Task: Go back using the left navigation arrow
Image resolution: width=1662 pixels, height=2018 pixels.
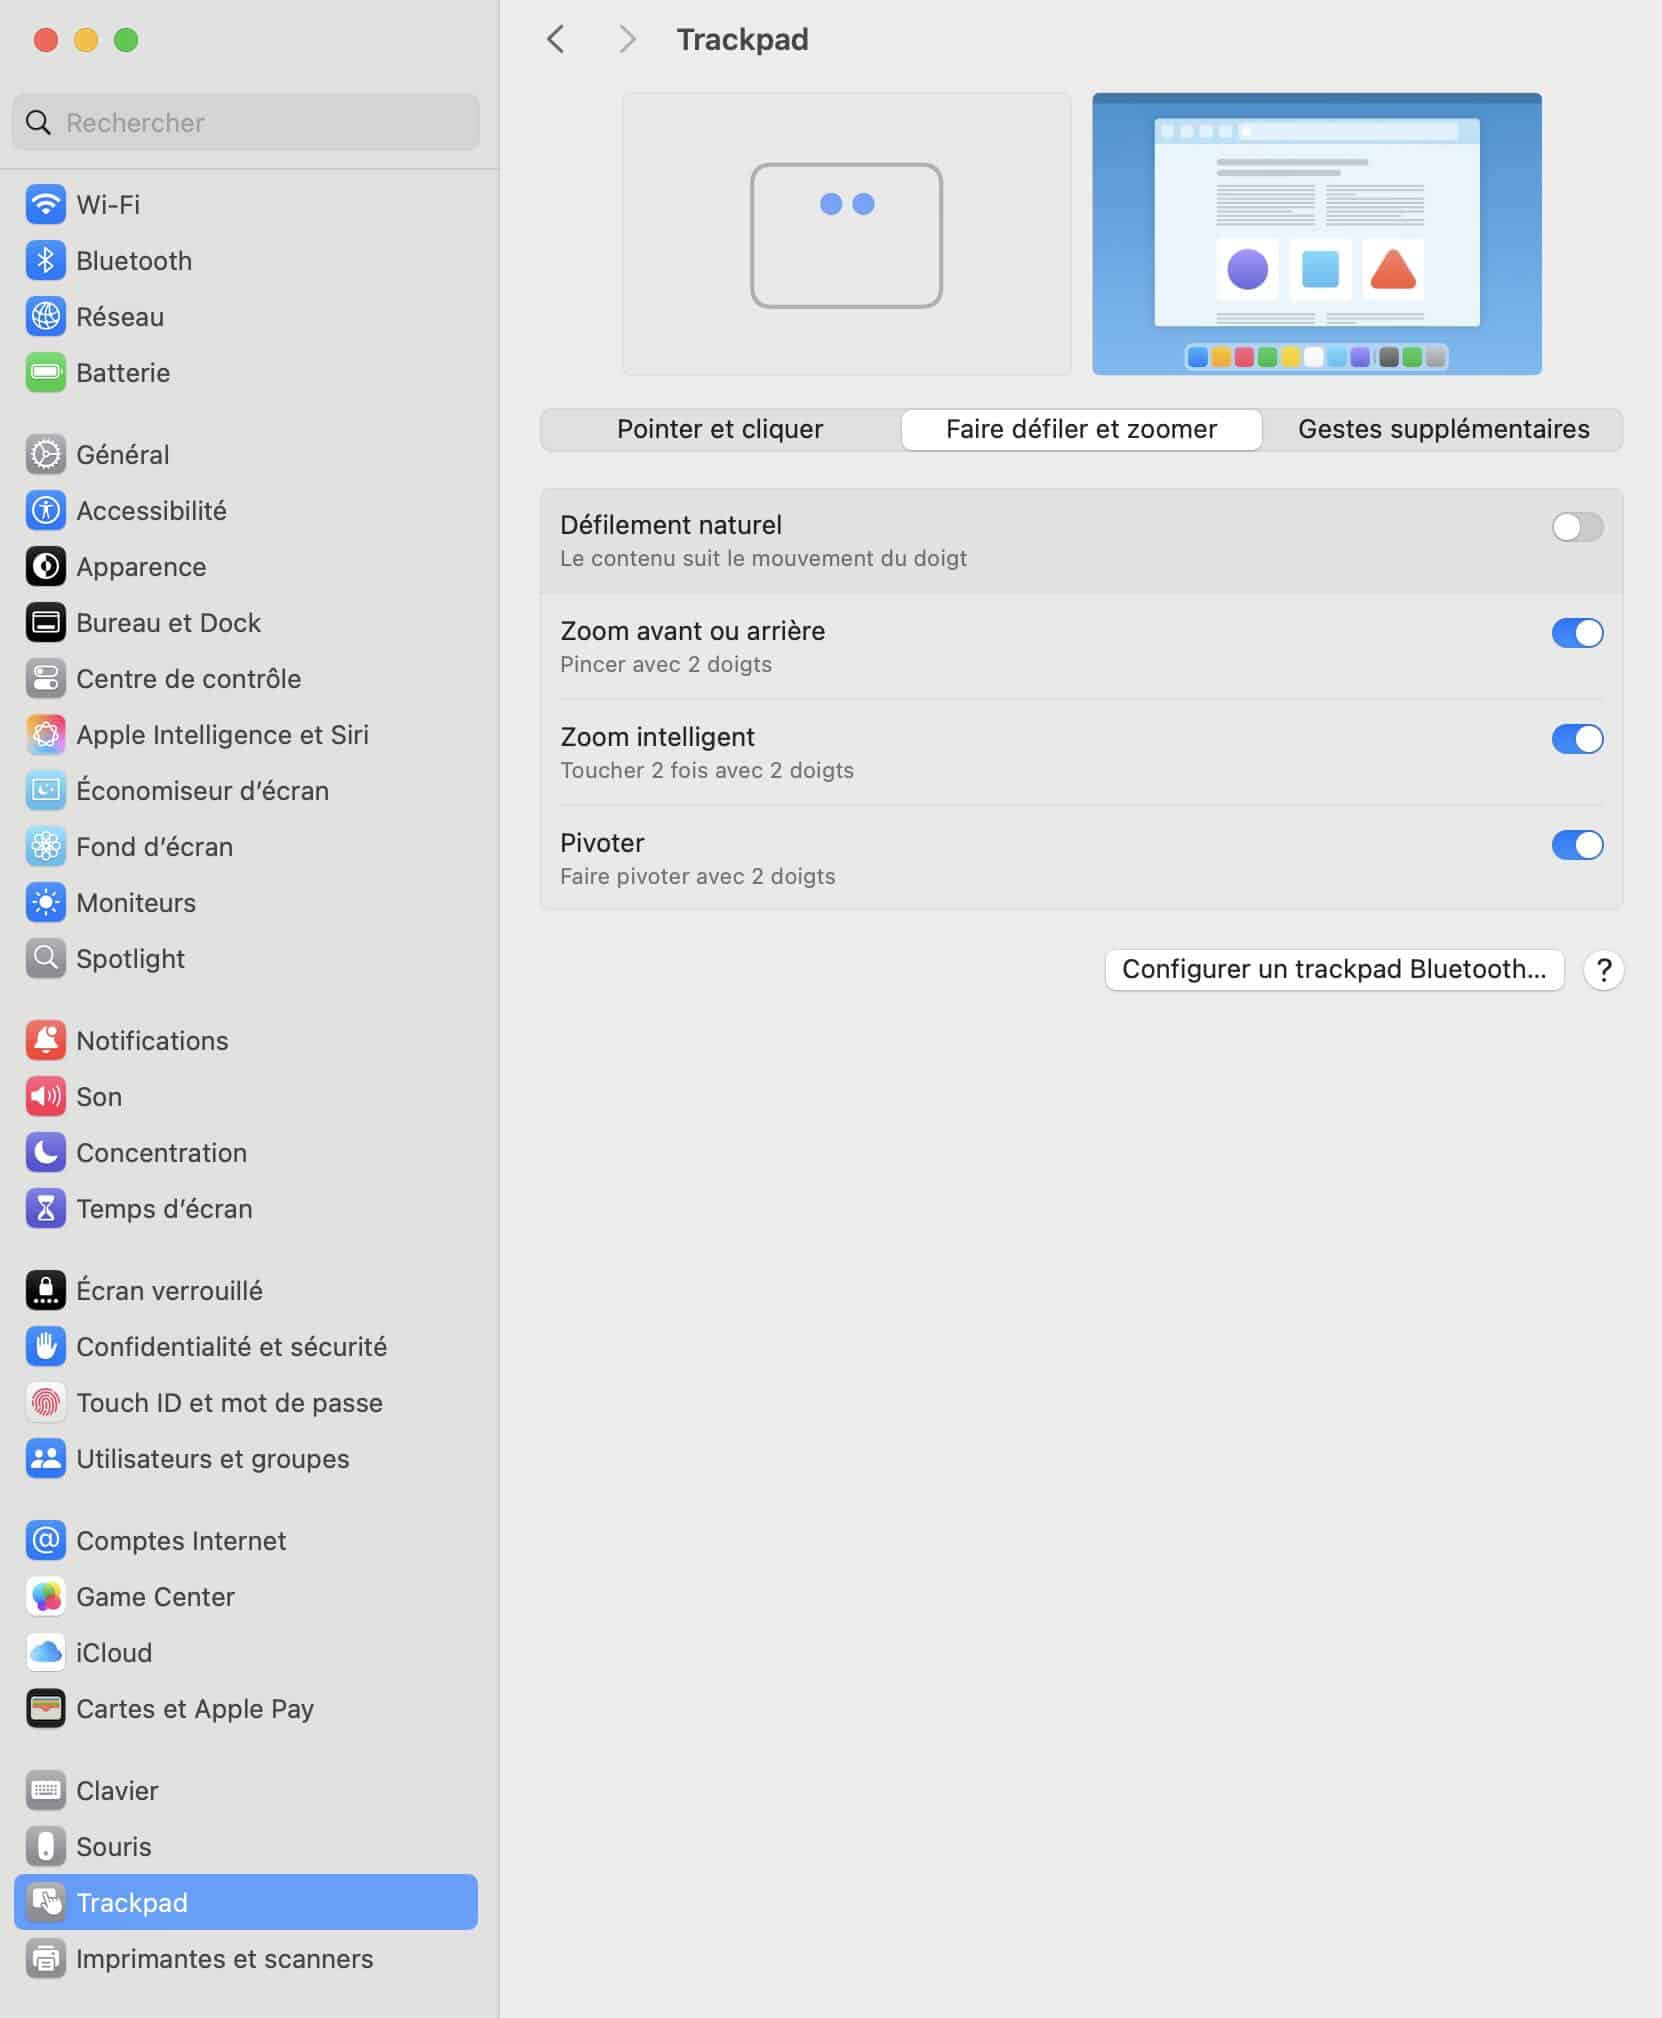Action: 556,39
